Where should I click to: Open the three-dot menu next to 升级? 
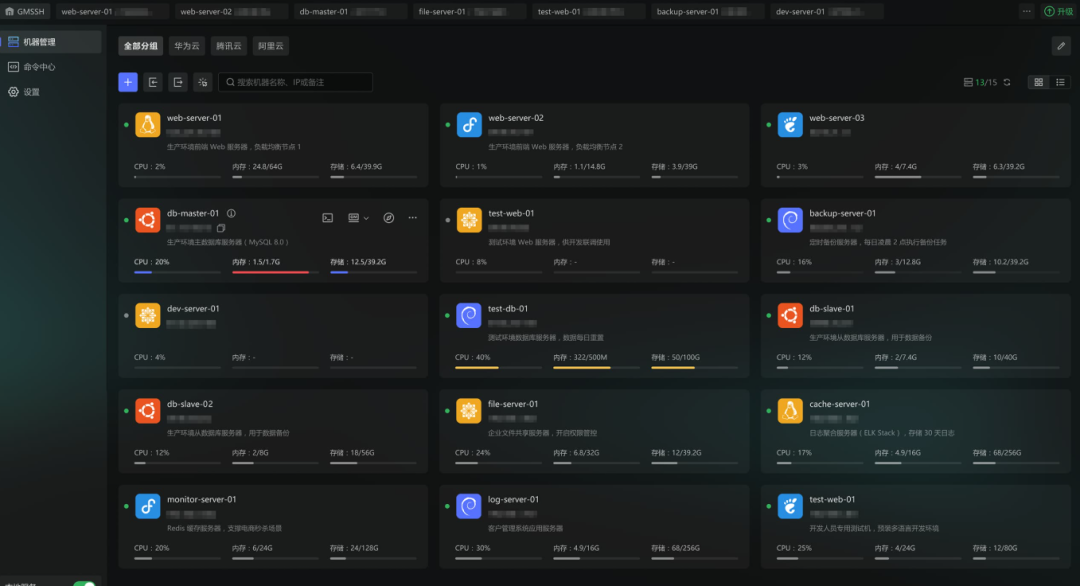point(1026,11)
